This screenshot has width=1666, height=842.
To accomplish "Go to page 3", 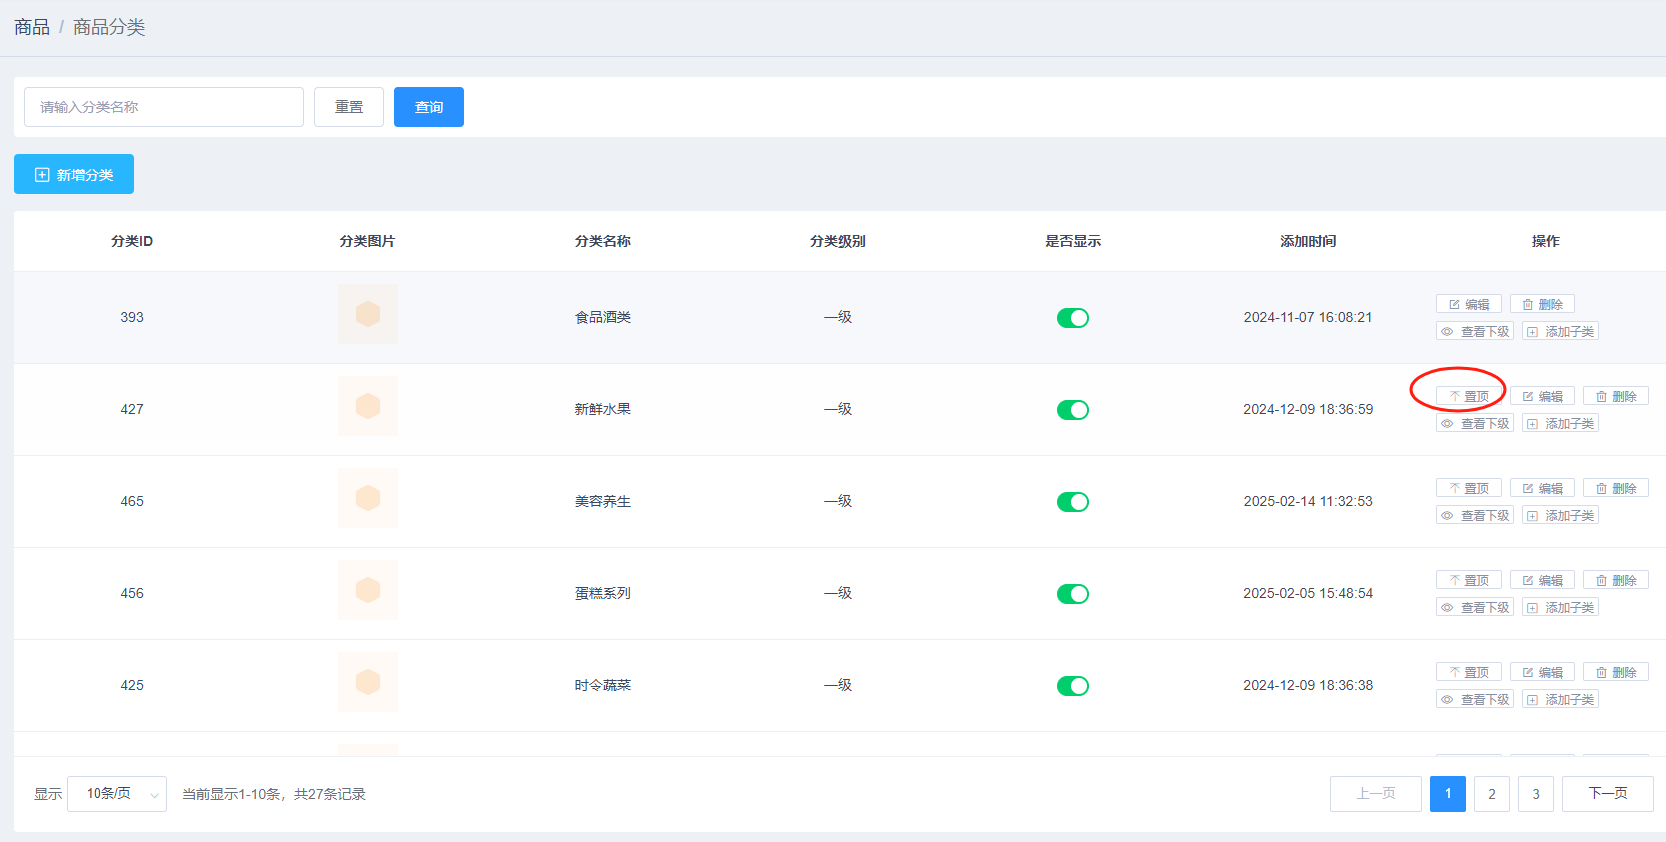I will pyautogui.click(x=1535, y=794).
